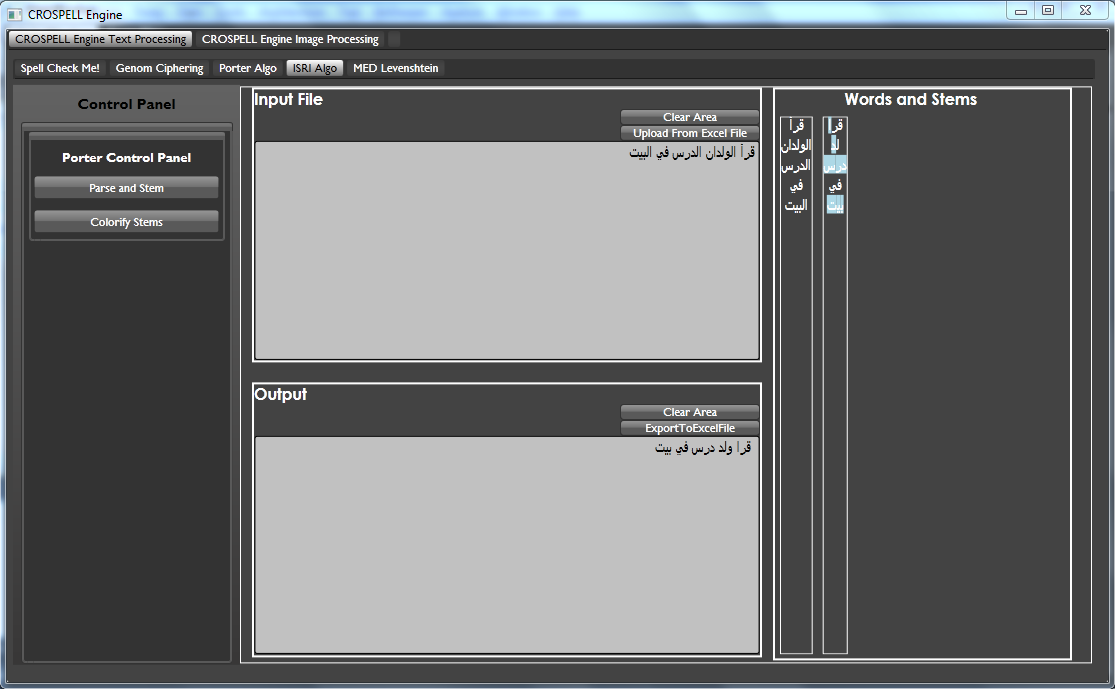Open the Genom Ciphering tab

click(x=159, y=68)
